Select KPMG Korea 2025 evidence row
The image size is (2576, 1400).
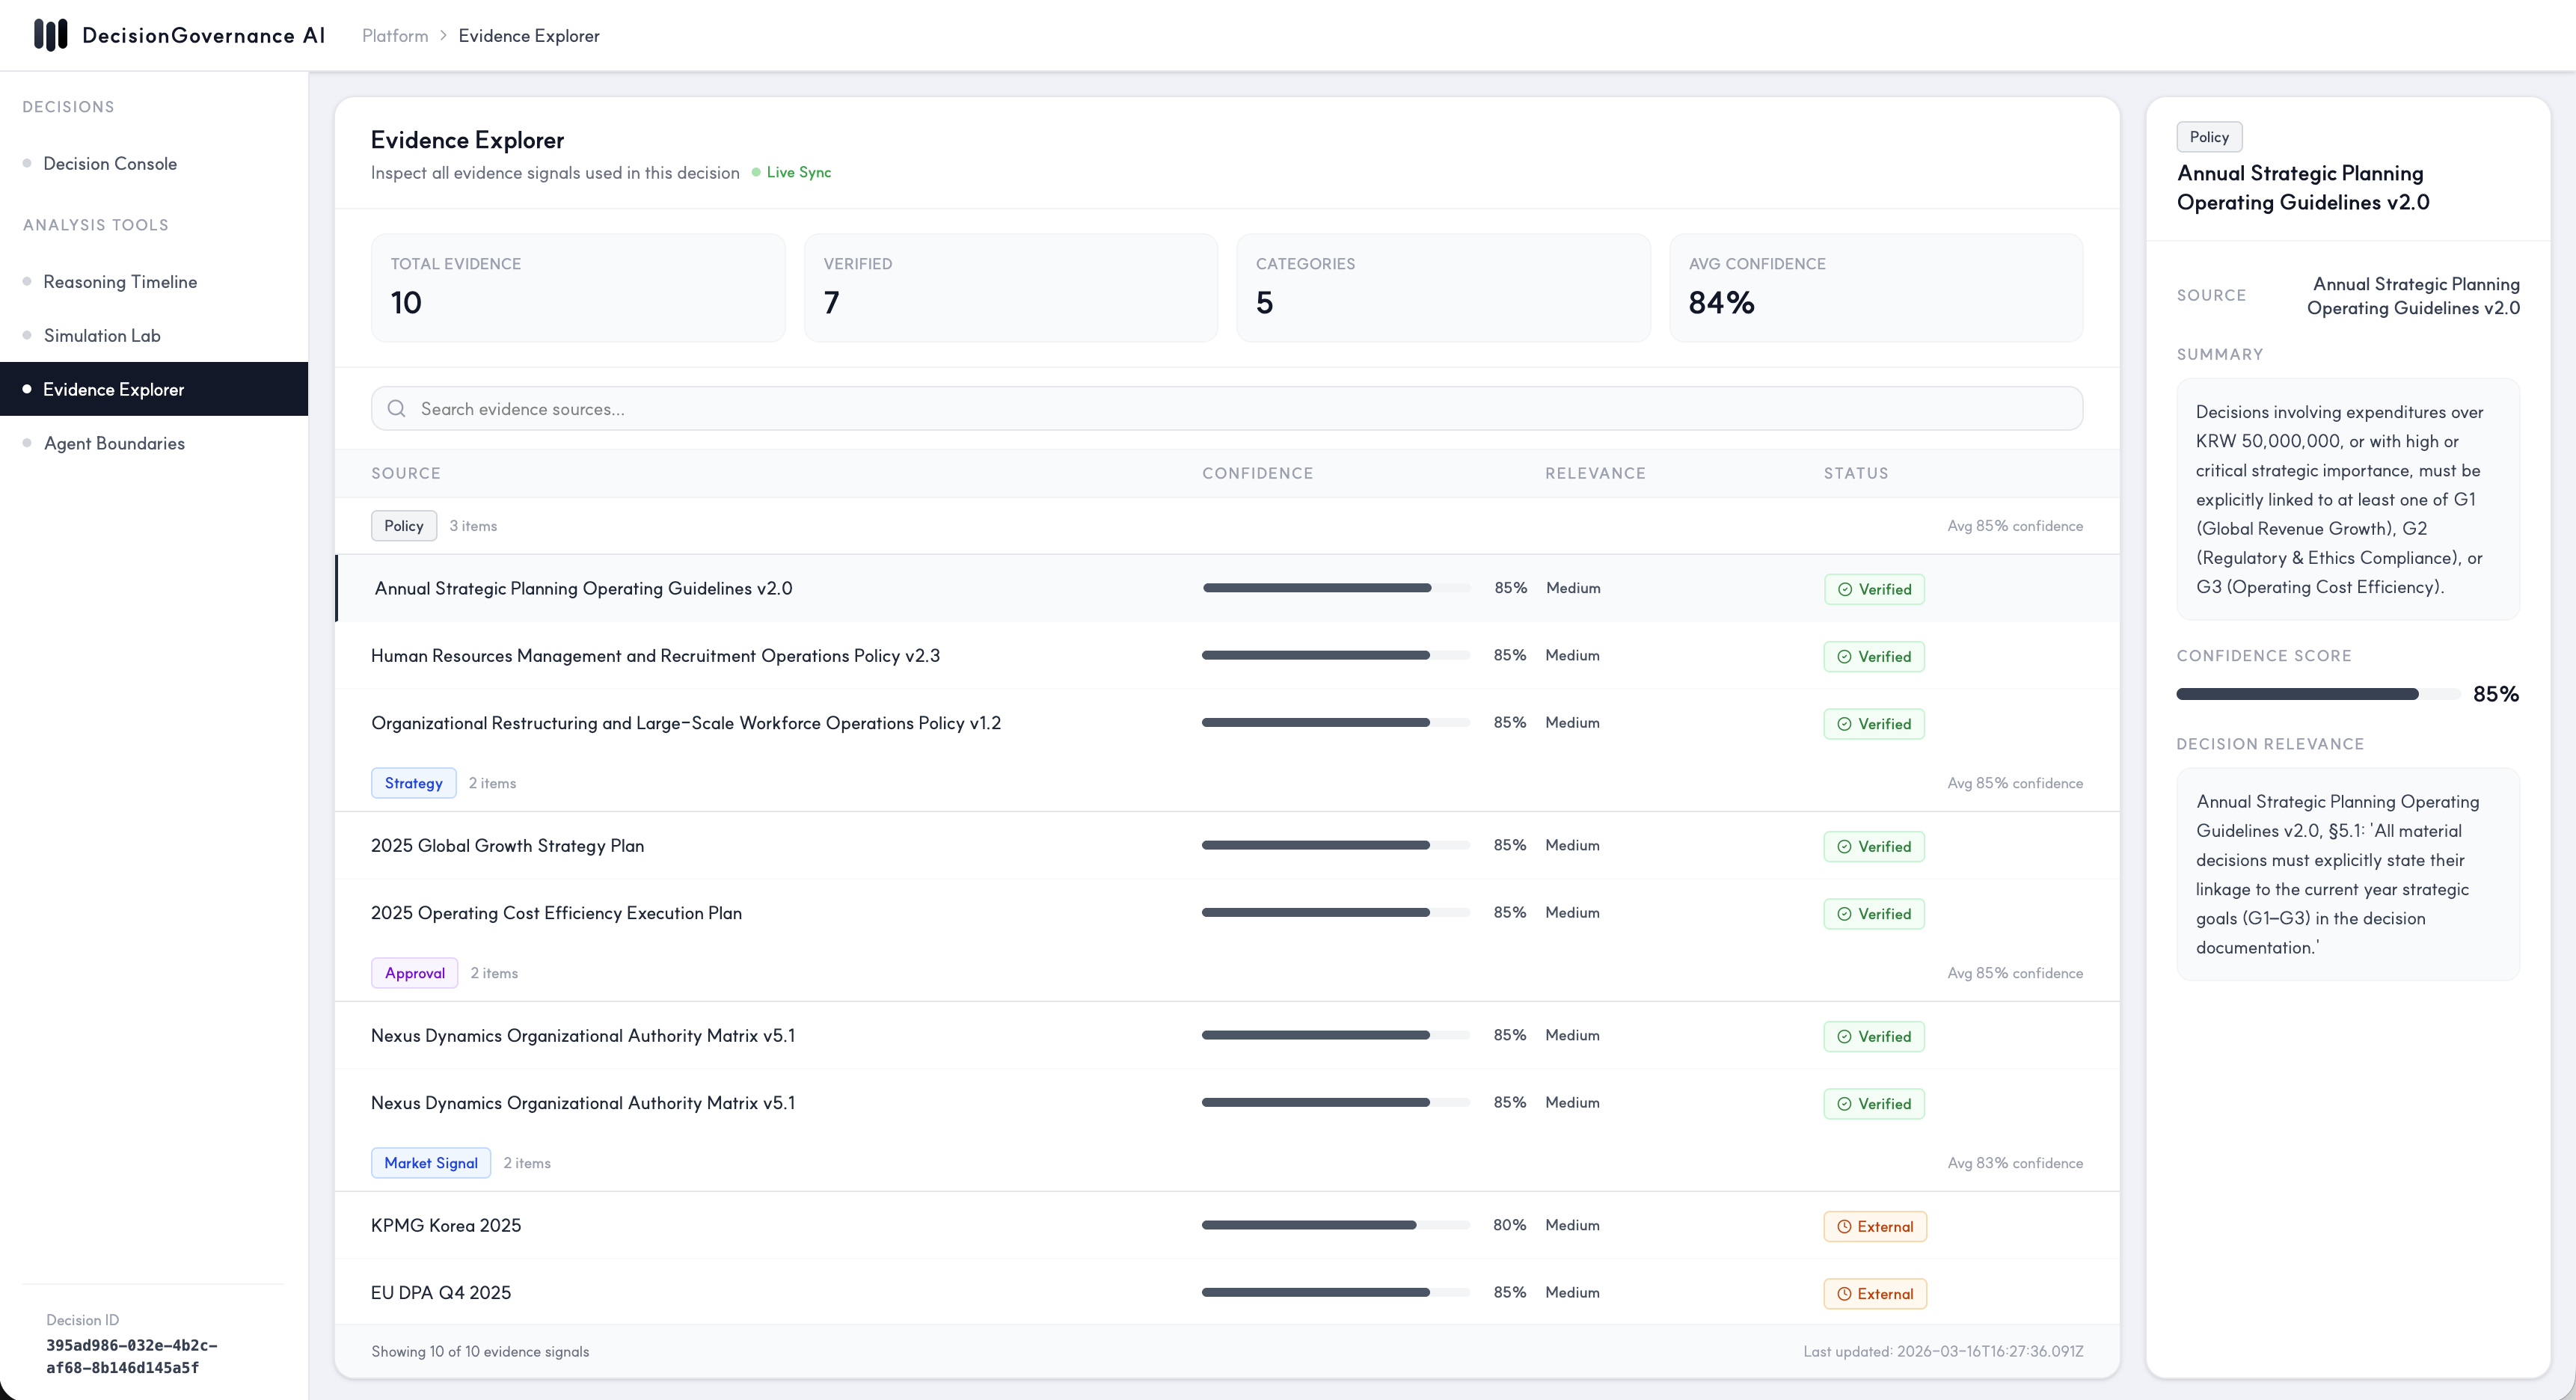pos(1227,1225)
